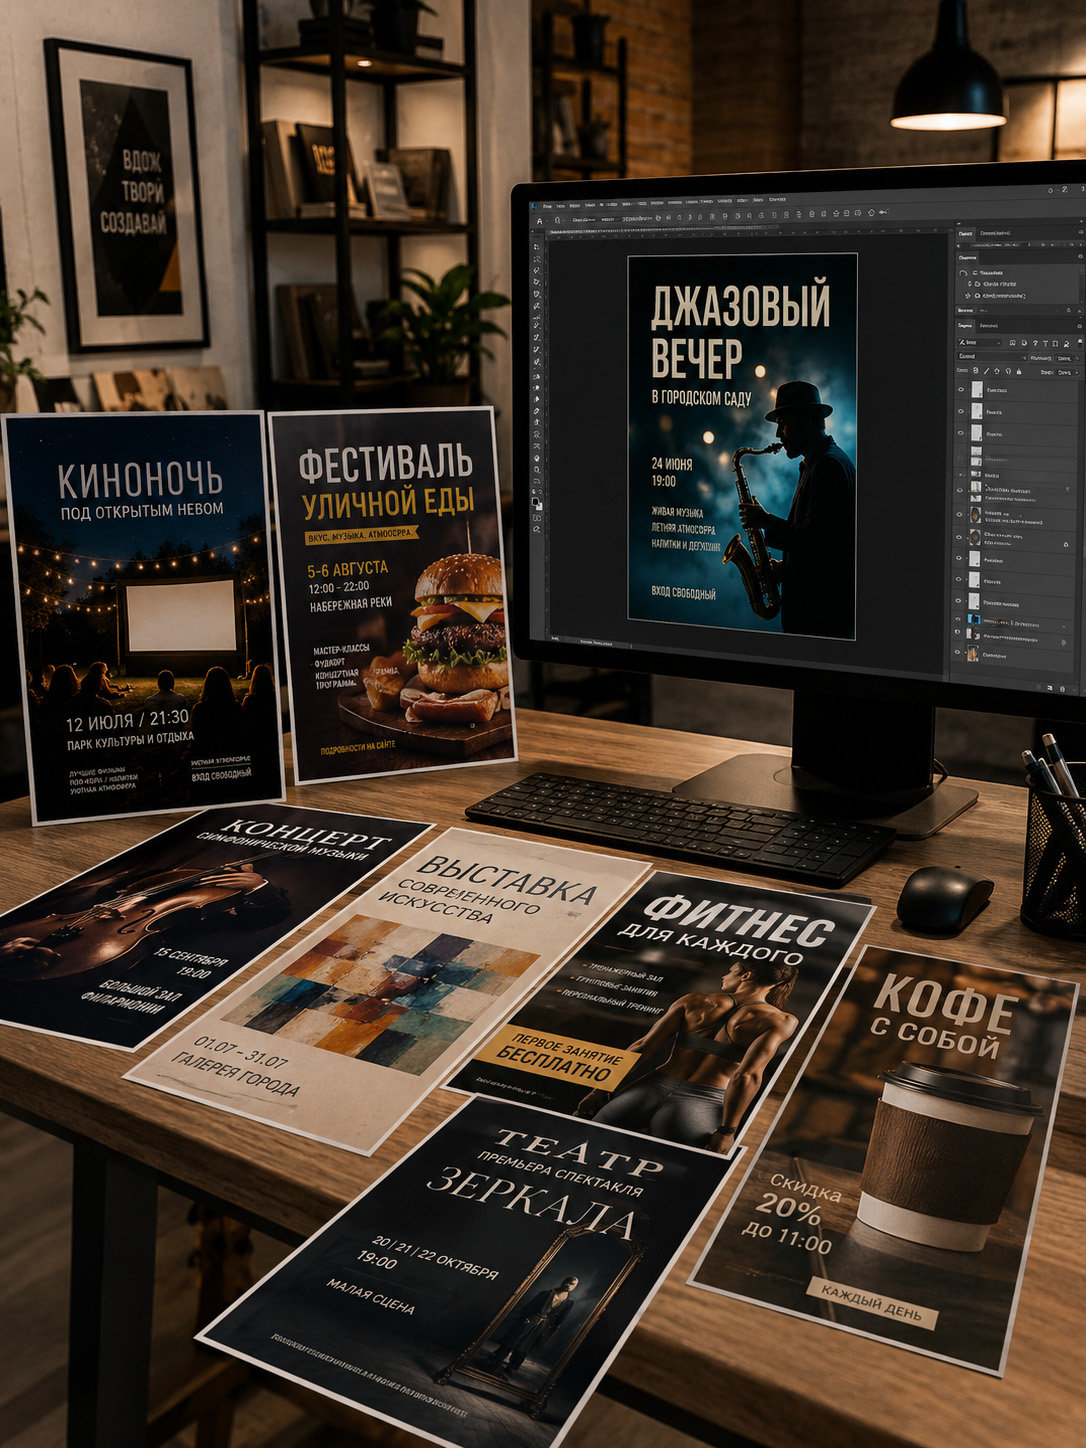
Task: Filter layers by pixel image icon
Action: 1013,343
